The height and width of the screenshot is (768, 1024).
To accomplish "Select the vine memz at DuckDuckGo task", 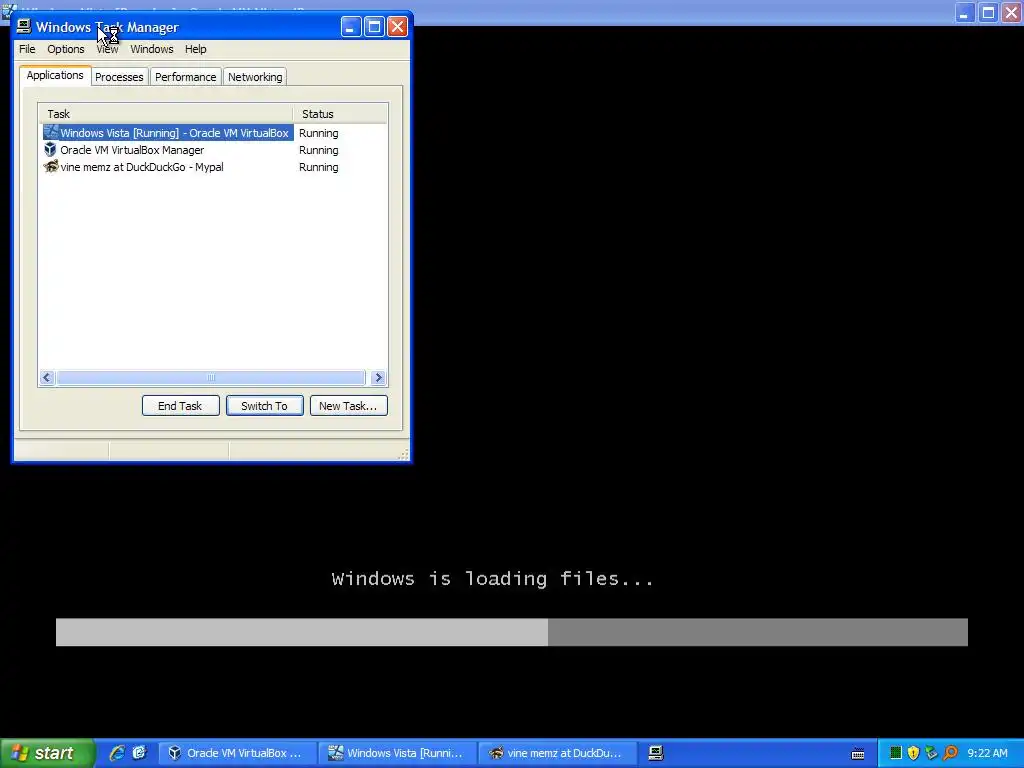I will pos(214,167).
